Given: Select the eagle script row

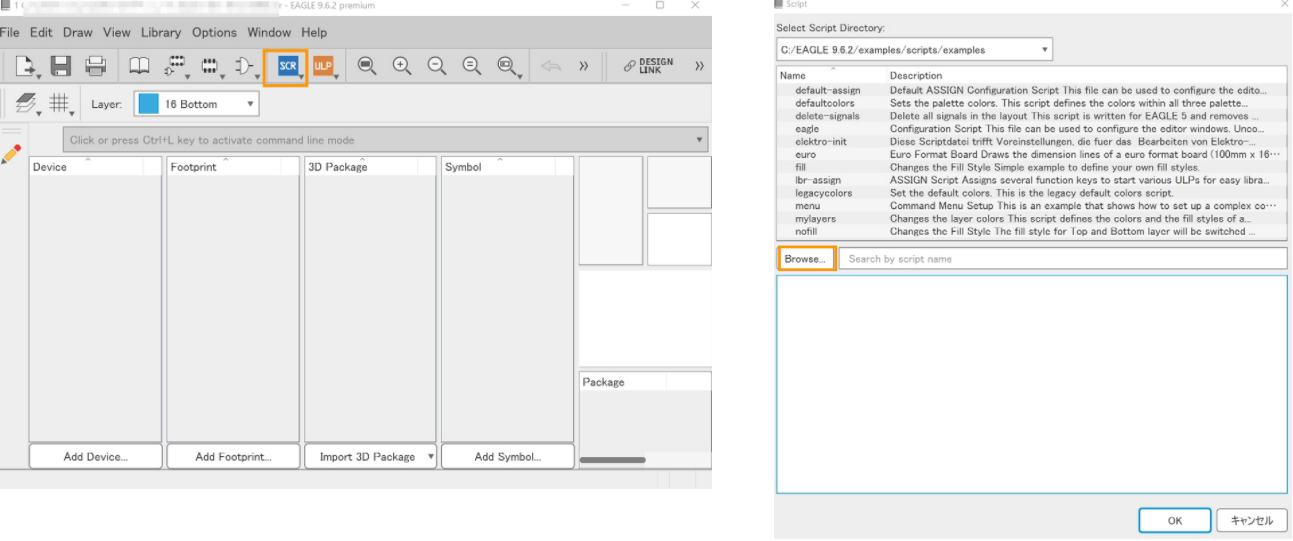Looking at the screenshot, I should tap(1031, 129).
